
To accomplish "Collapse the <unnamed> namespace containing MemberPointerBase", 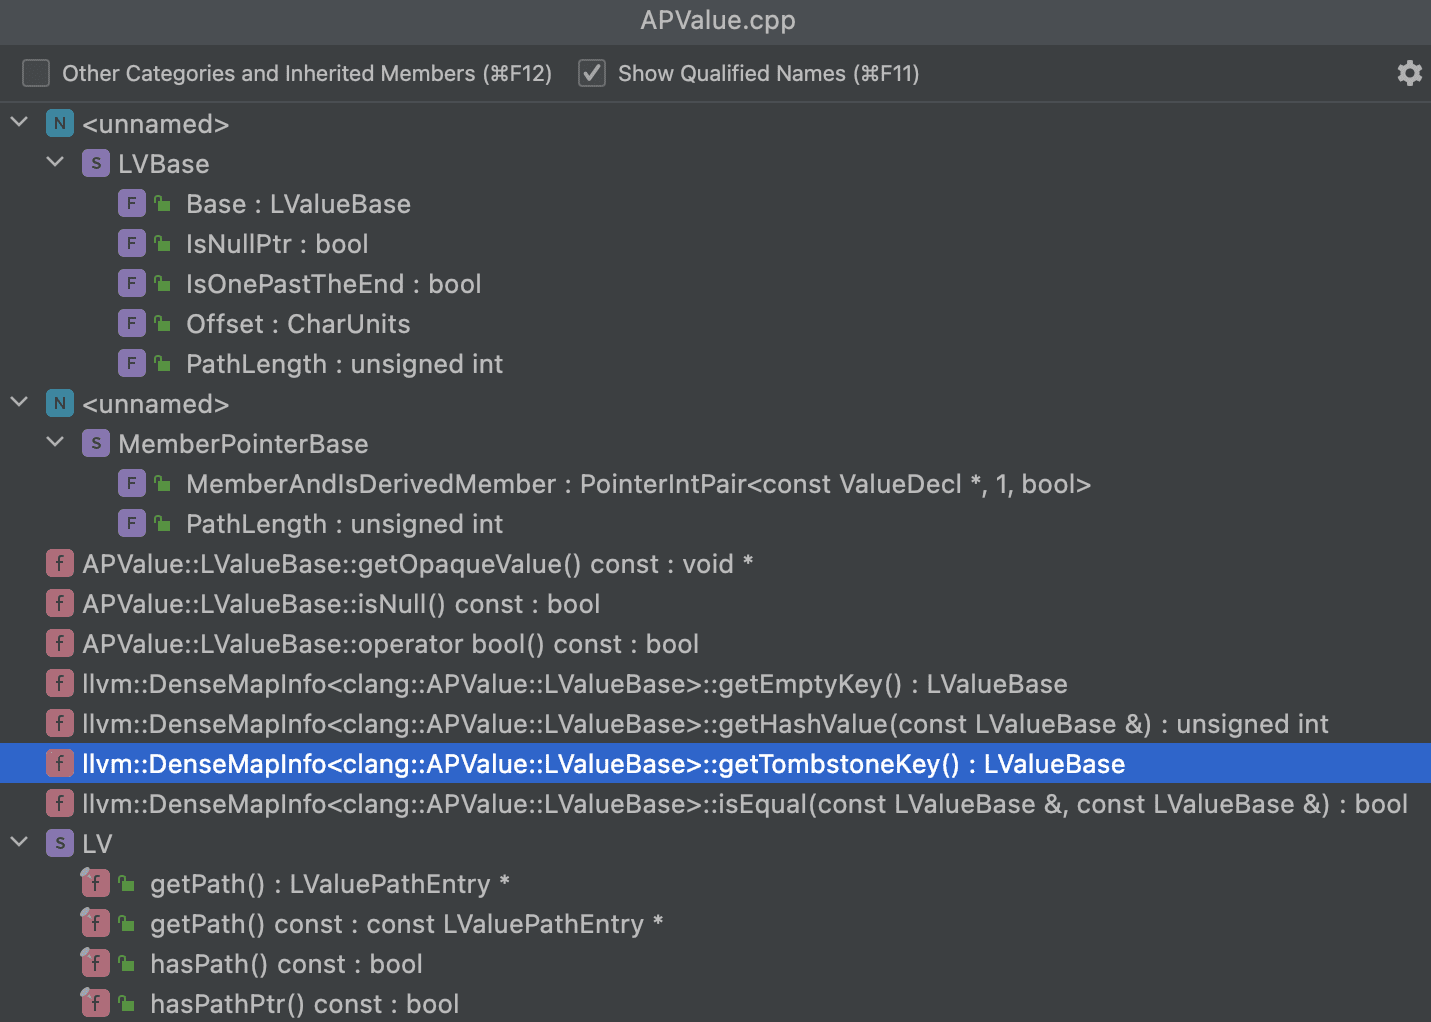I will 19,402.
